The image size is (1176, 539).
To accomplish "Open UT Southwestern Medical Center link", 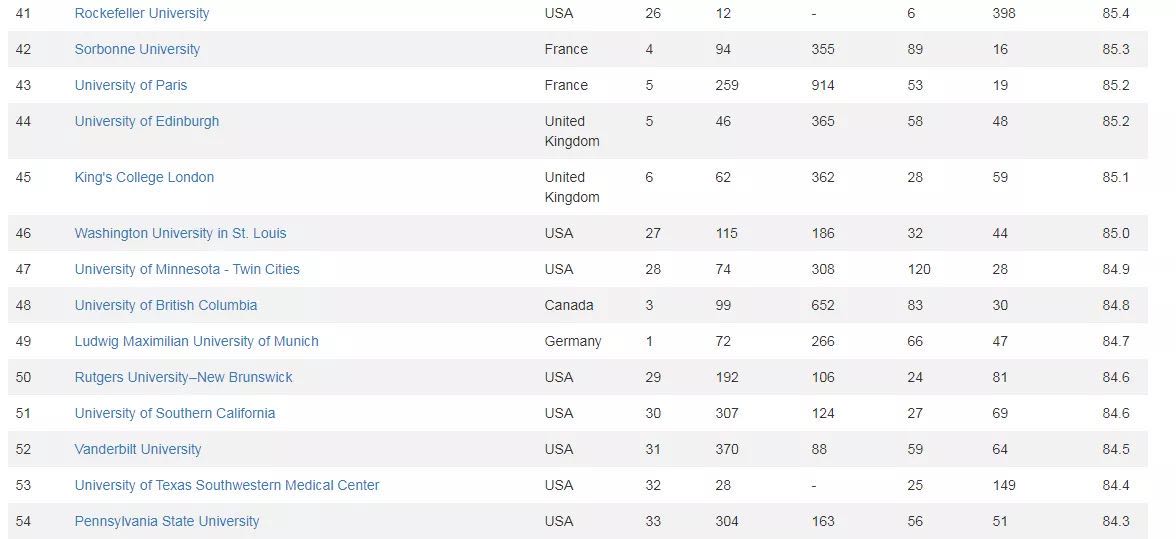I will 227,485.
